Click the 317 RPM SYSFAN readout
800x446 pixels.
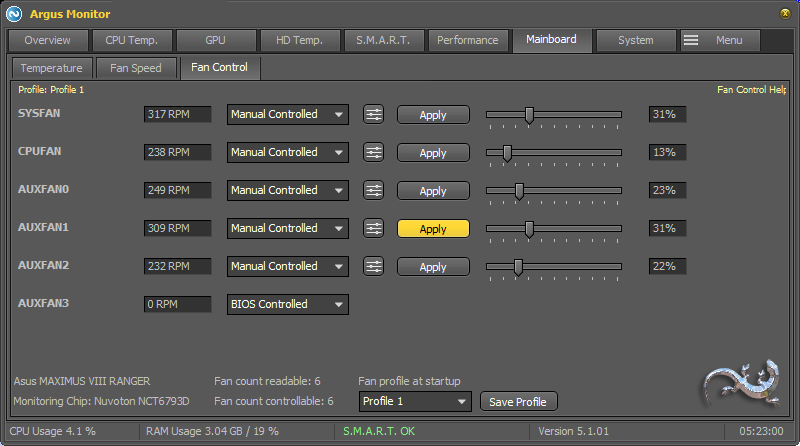(x=178, y=114)
